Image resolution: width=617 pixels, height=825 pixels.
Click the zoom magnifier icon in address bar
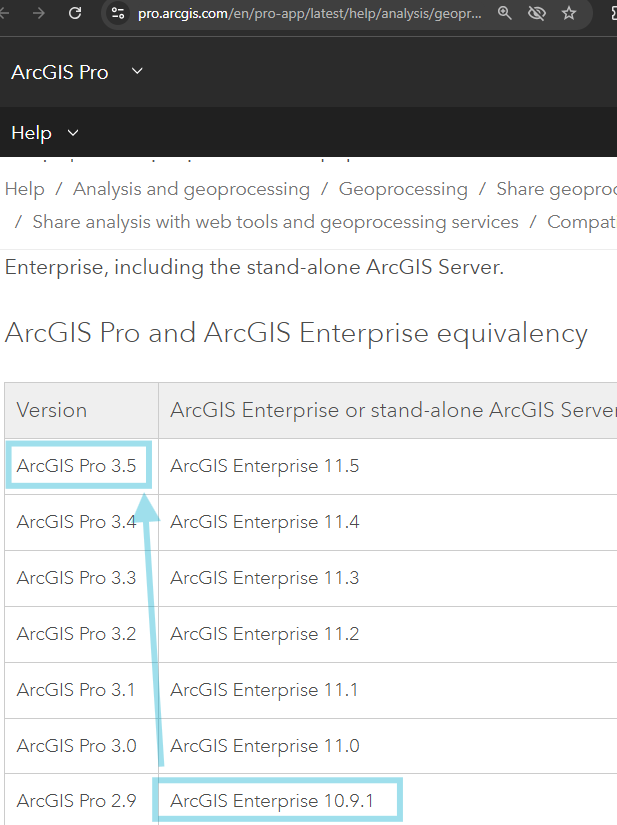[505, 13]
